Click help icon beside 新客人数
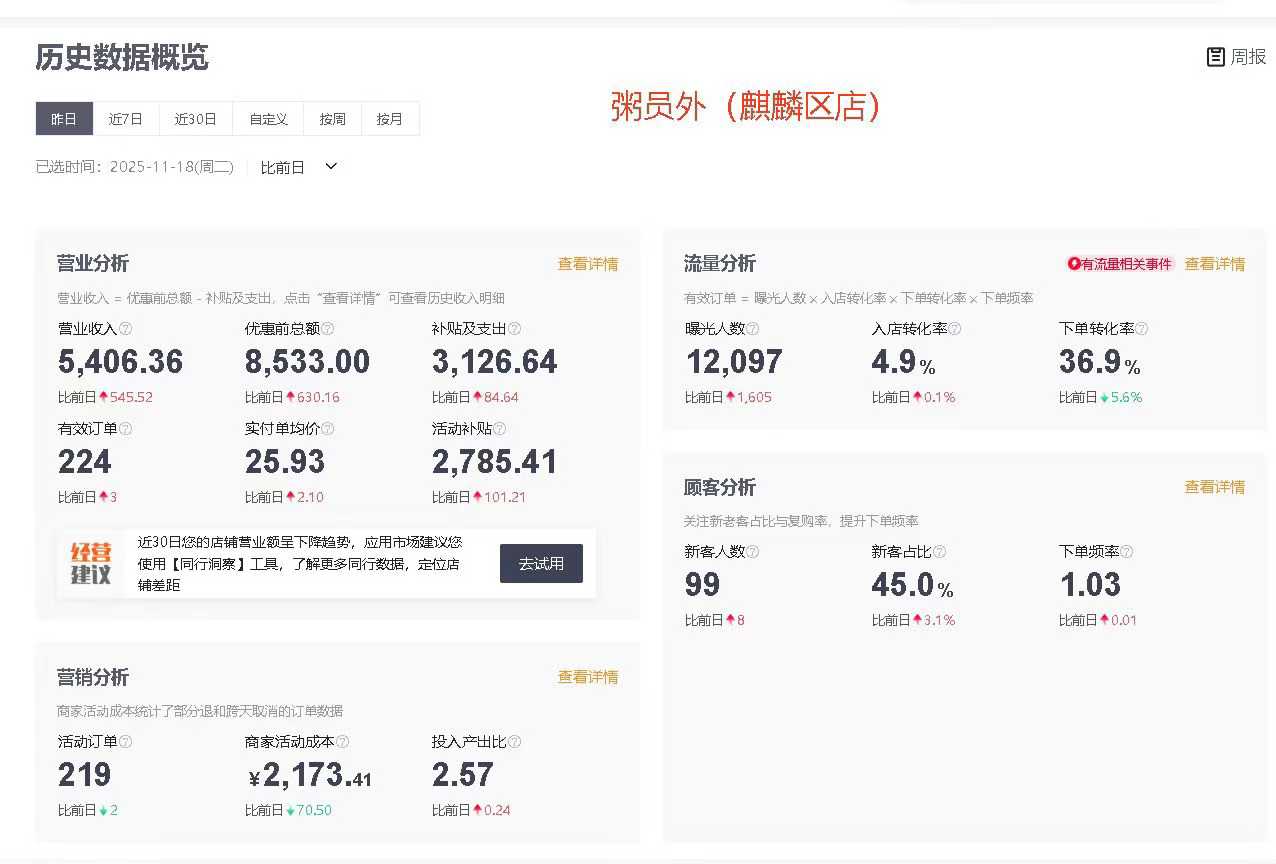 (x=753, y=552)
